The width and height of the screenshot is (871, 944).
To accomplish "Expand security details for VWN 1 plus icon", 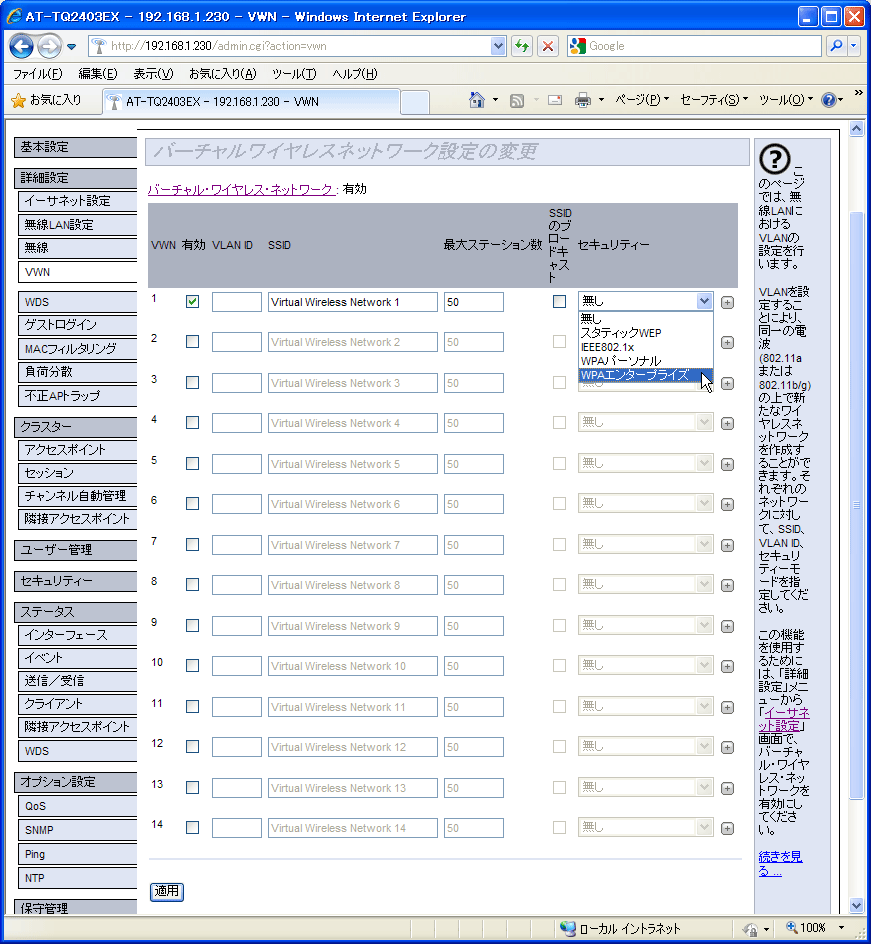I will point(727,302).
